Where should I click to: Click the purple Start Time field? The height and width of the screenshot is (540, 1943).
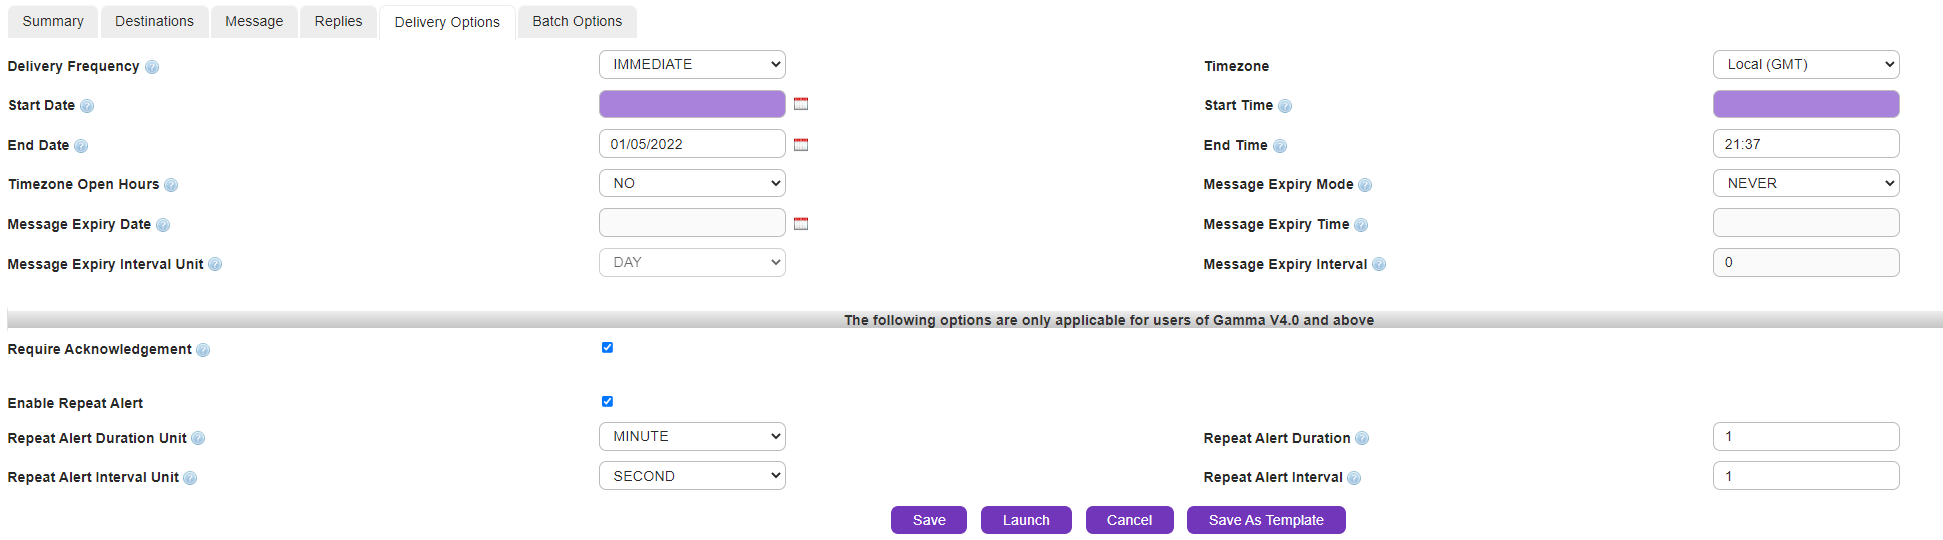1805,104
